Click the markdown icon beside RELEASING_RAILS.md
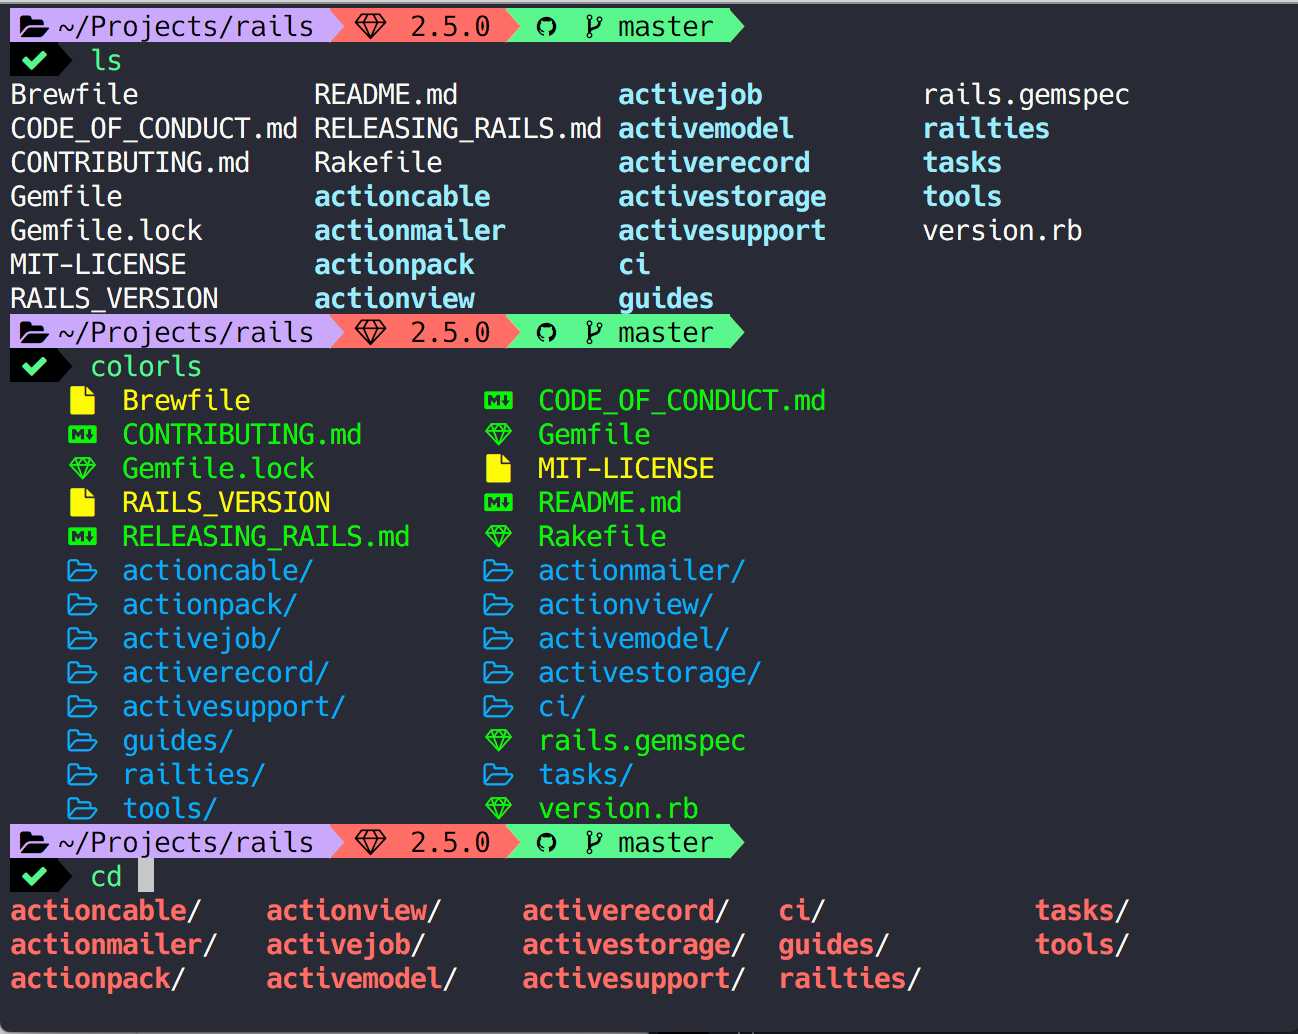The image size is (1298, 1034). tap(83, 537)
